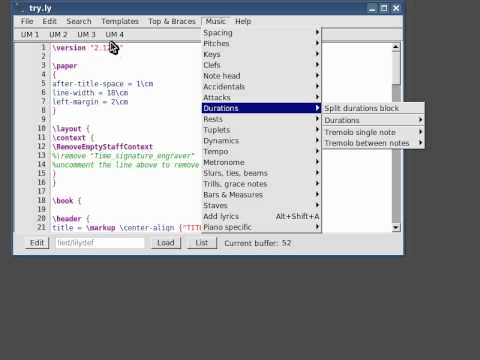Click the Edit button in bottom bar

(37, 243)
